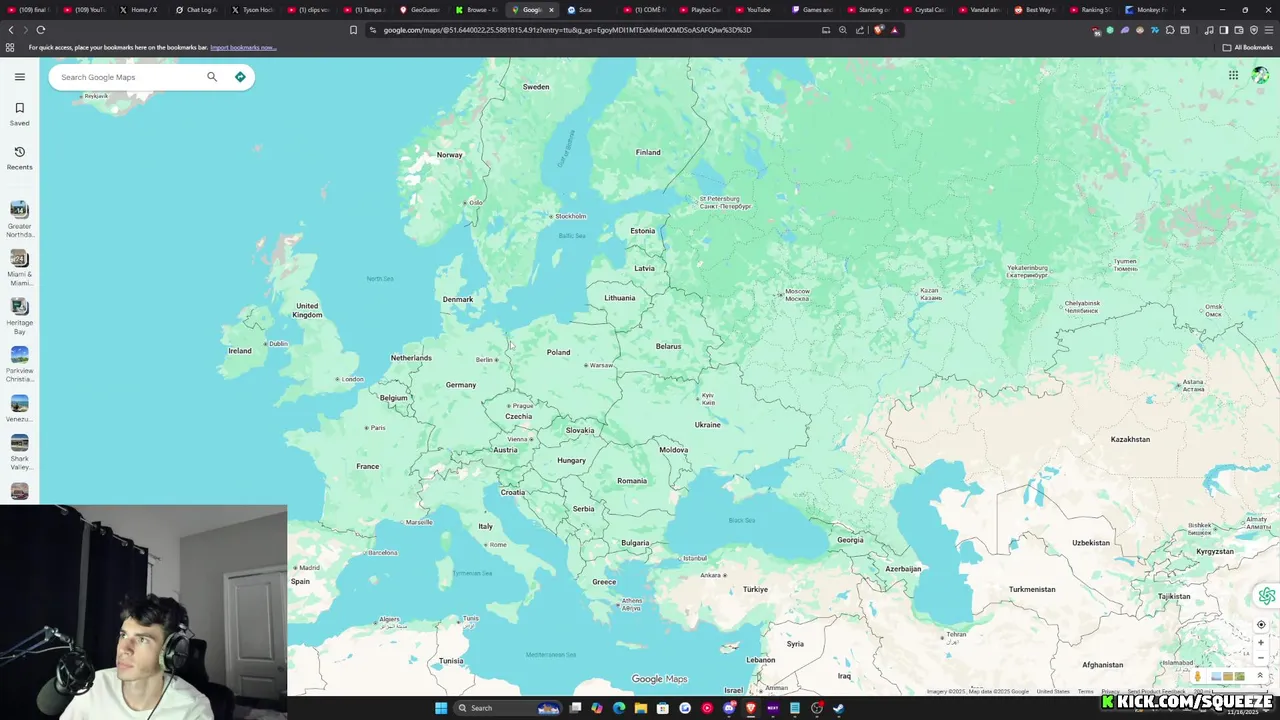Image resolution: width=1280 pixels, height=720 pixels.
Task: Open the Recents panel
Action: click(x=19, y=158)
